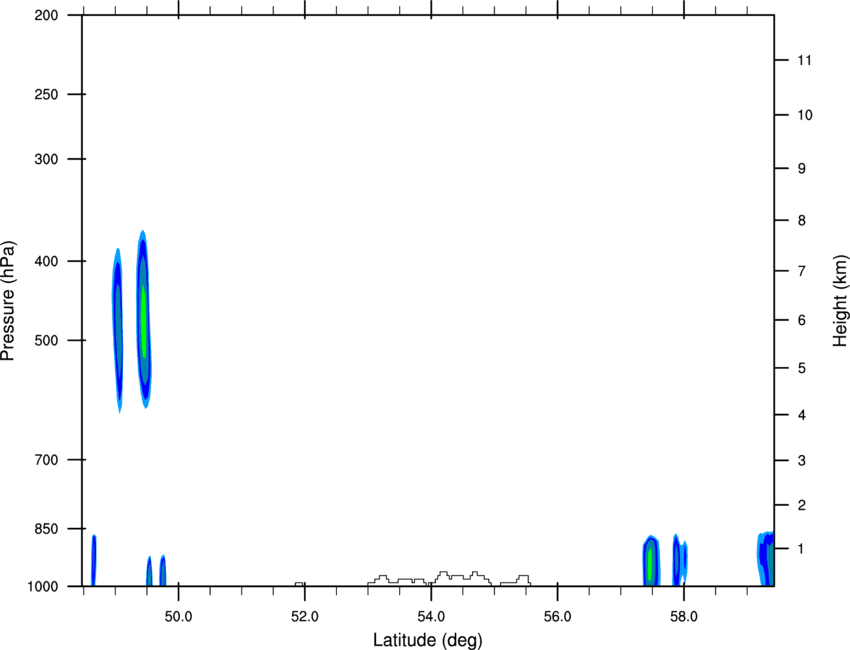Click the 300 pressure tick label
Screen dimensions: 850x650
47,159
